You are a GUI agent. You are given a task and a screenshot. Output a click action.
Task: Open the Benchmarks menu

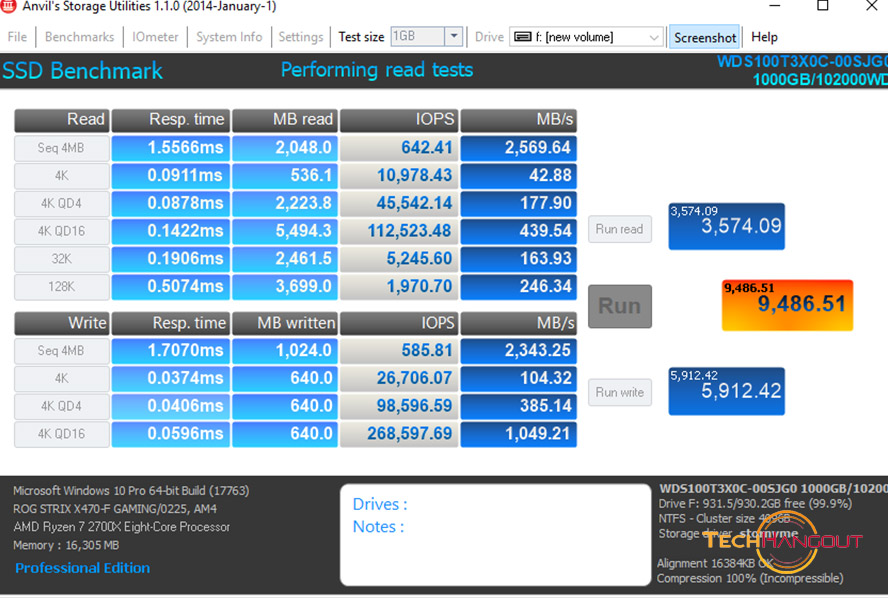click(79, 37)
